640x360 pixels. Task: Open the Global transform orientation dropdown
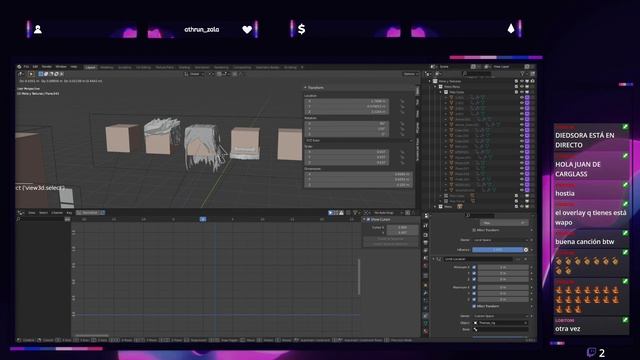(195, 74)
